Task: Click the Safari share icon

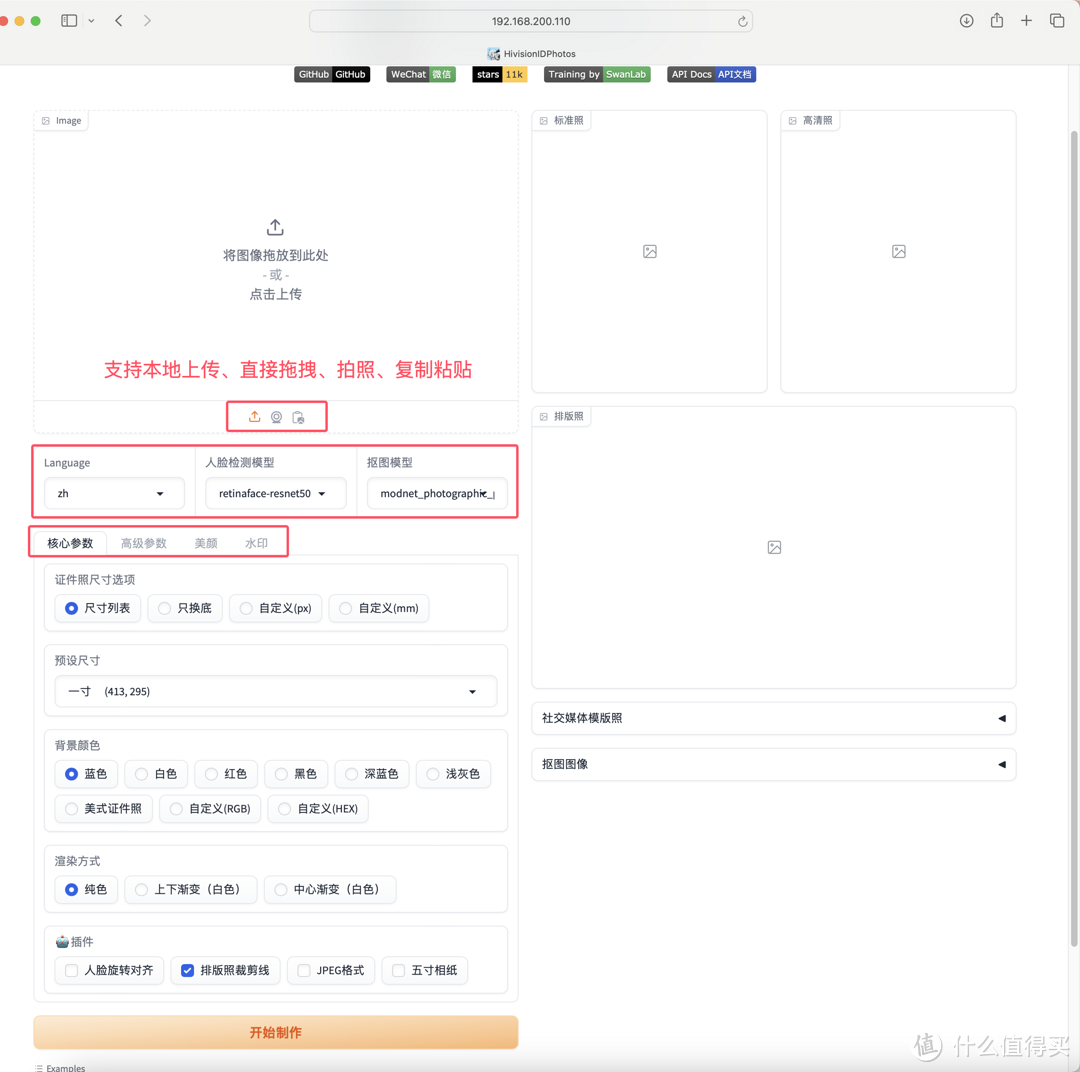Action: point(997,21)
